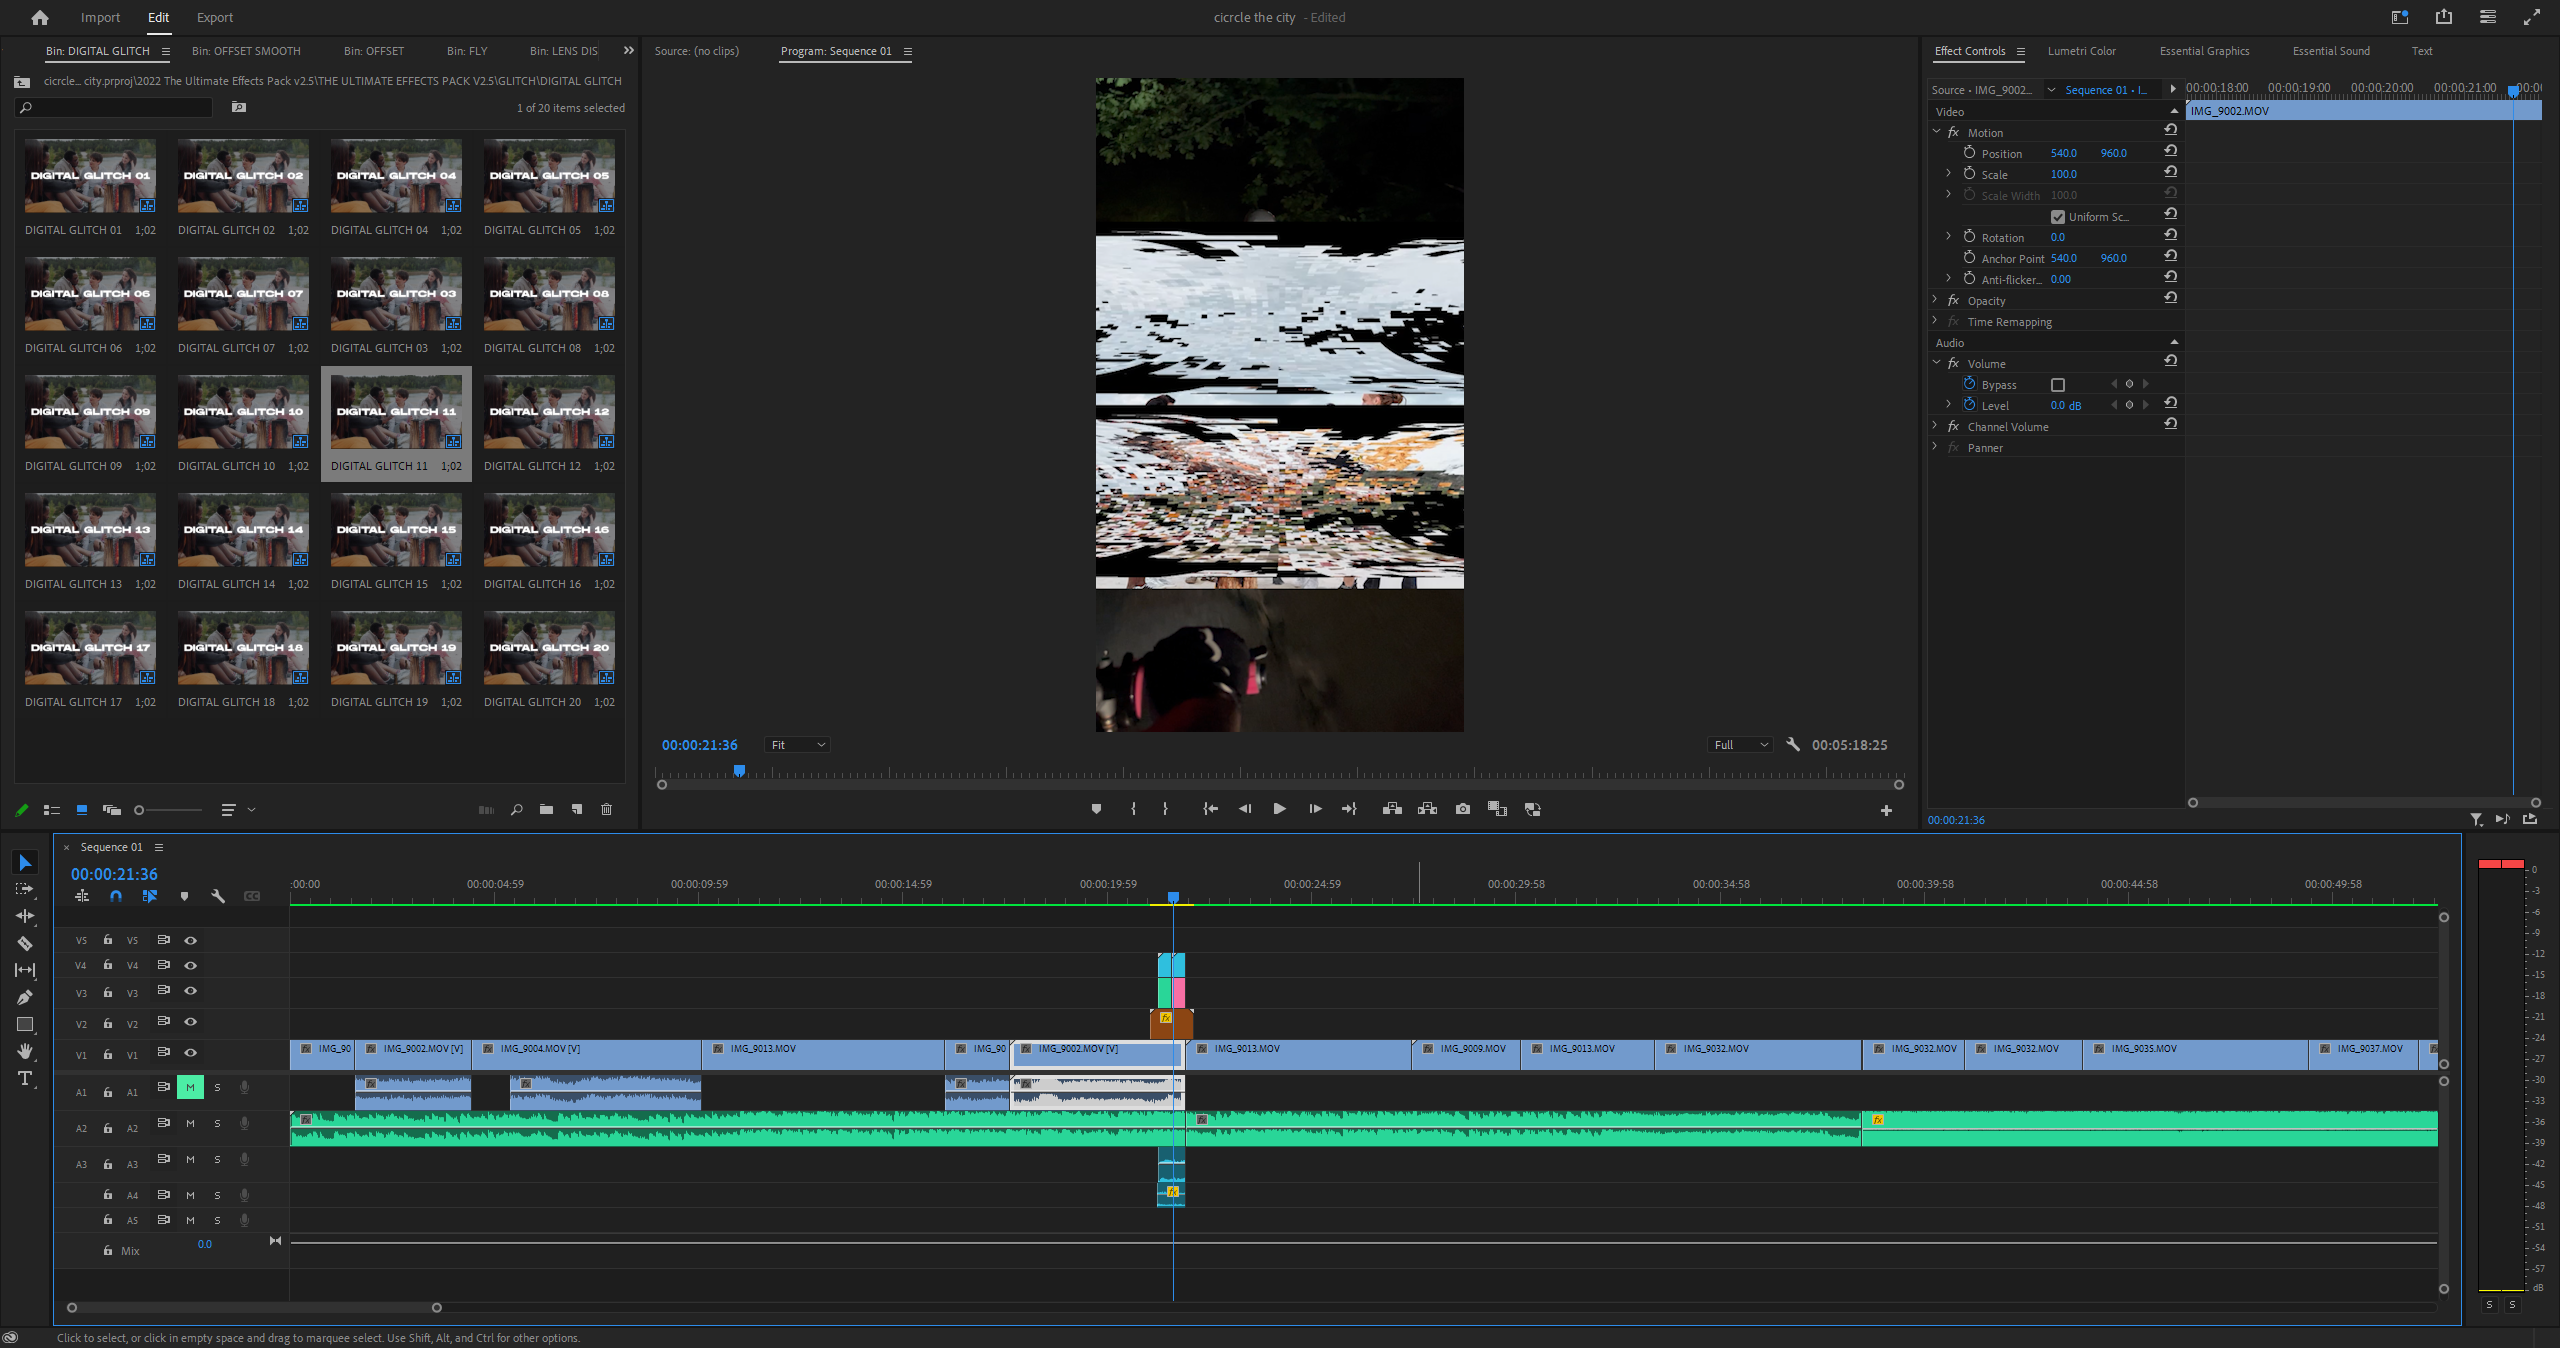
Task: Enable the Bypass checkbox under Volume
Action: coord(2057,384)
